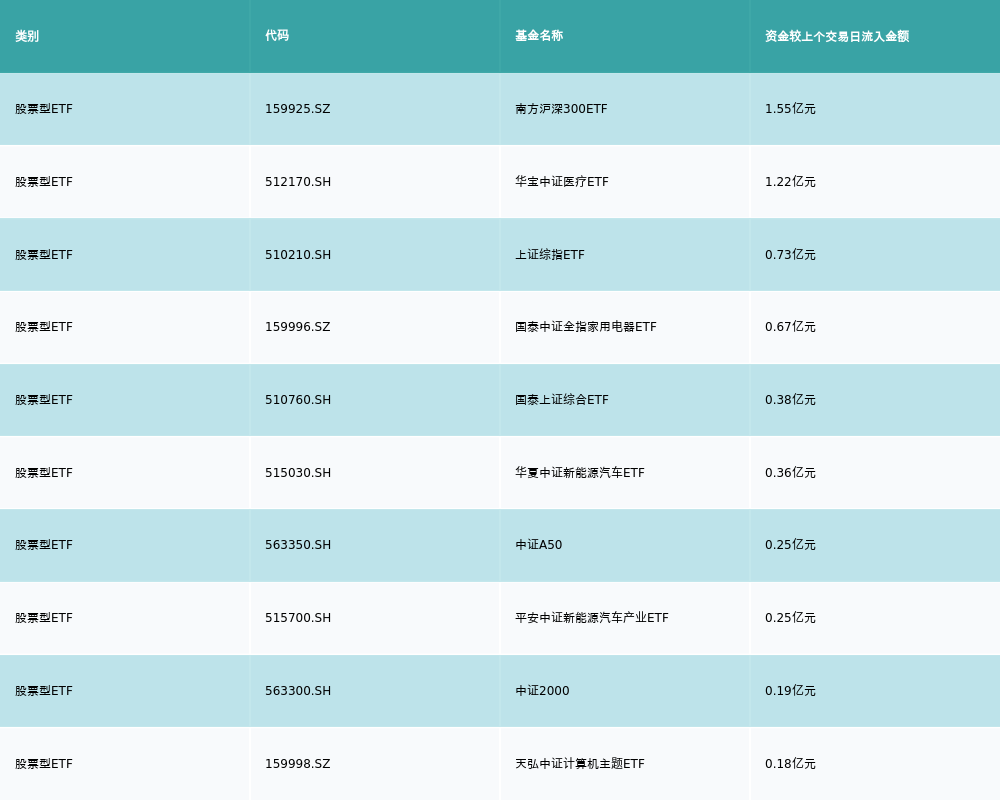The image size is (1000, 800).
Task: Select fund name 华宝中证医疗ETF
Action: coord(562,182)
